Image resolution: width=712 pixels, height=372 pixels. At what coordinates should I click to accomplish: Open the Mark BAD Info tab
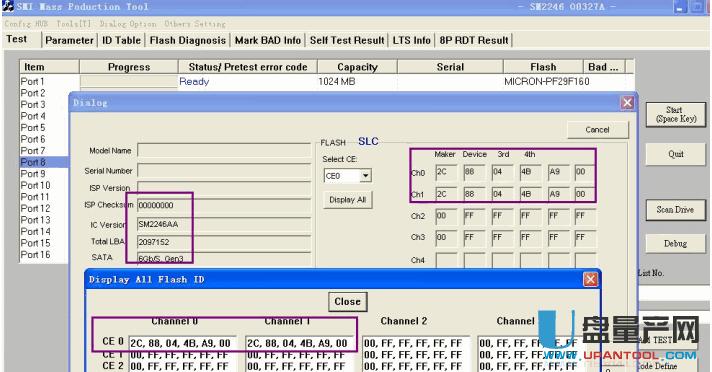click(268, 40)
